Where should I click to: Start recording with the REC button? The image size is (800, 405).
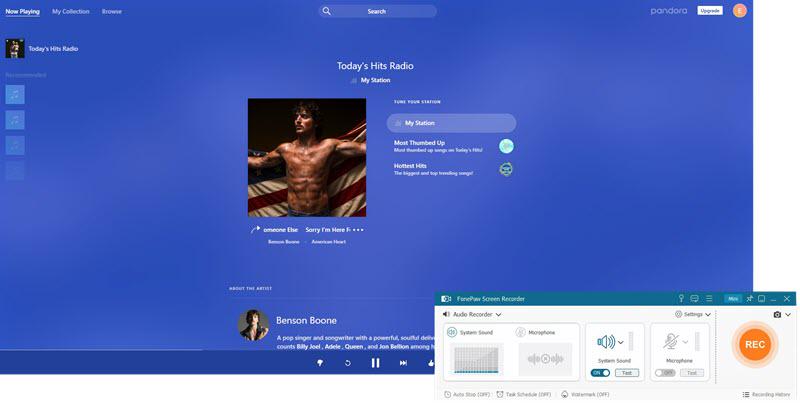pos(755,344)
